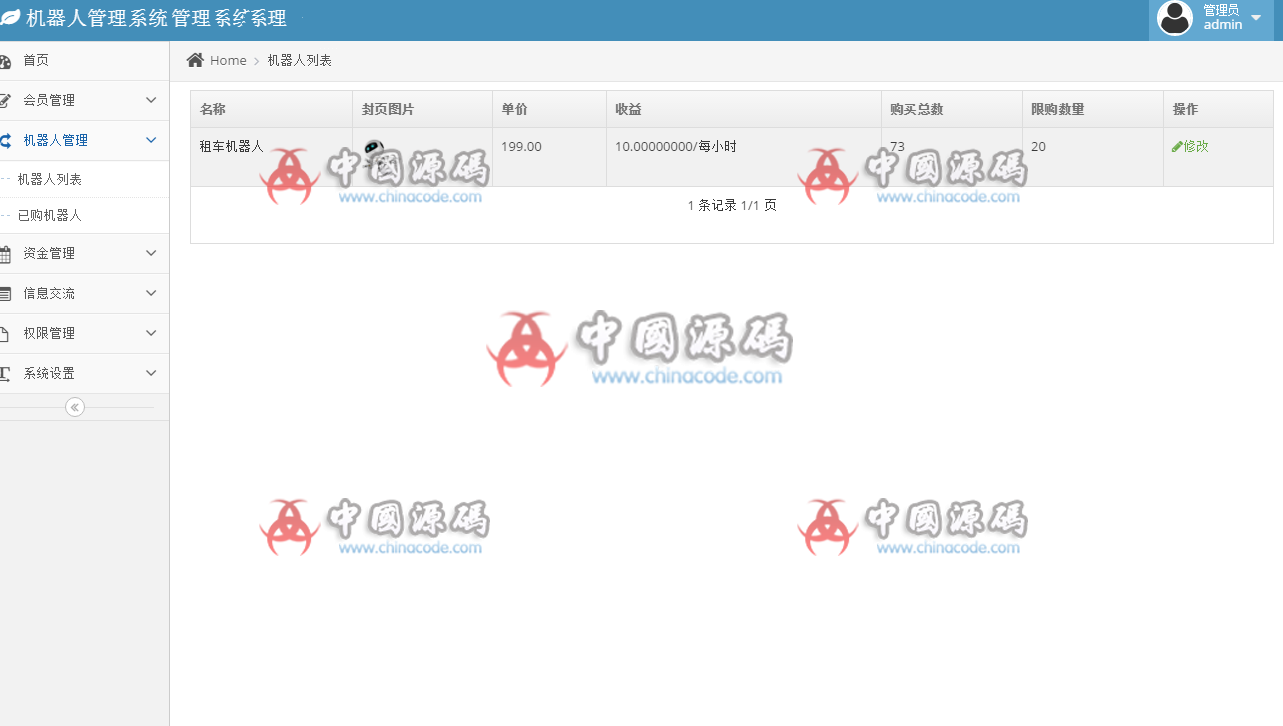Viewport: 1283px width, 726px height.
Task: Click the calendar icon beside 资金管理
Action: coord(5,254)
